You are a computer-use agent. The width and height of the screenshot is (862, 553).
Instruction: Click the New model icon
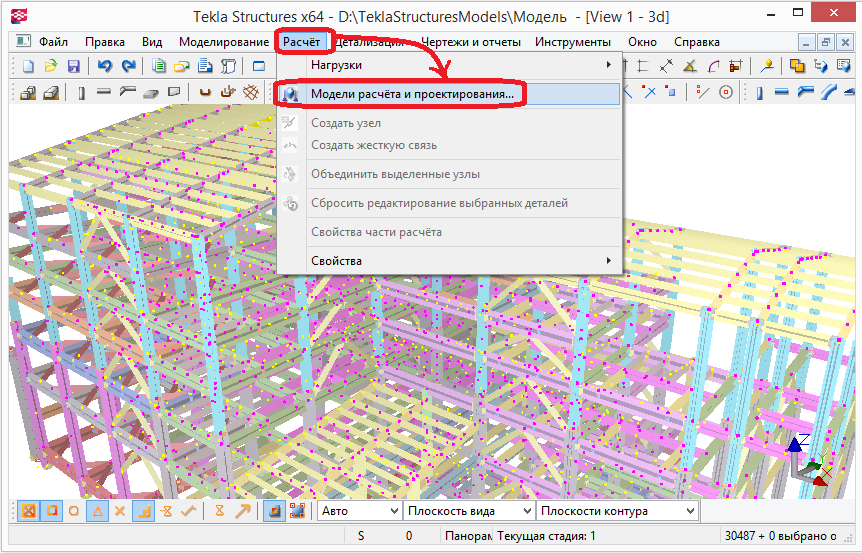pos(27,67)
